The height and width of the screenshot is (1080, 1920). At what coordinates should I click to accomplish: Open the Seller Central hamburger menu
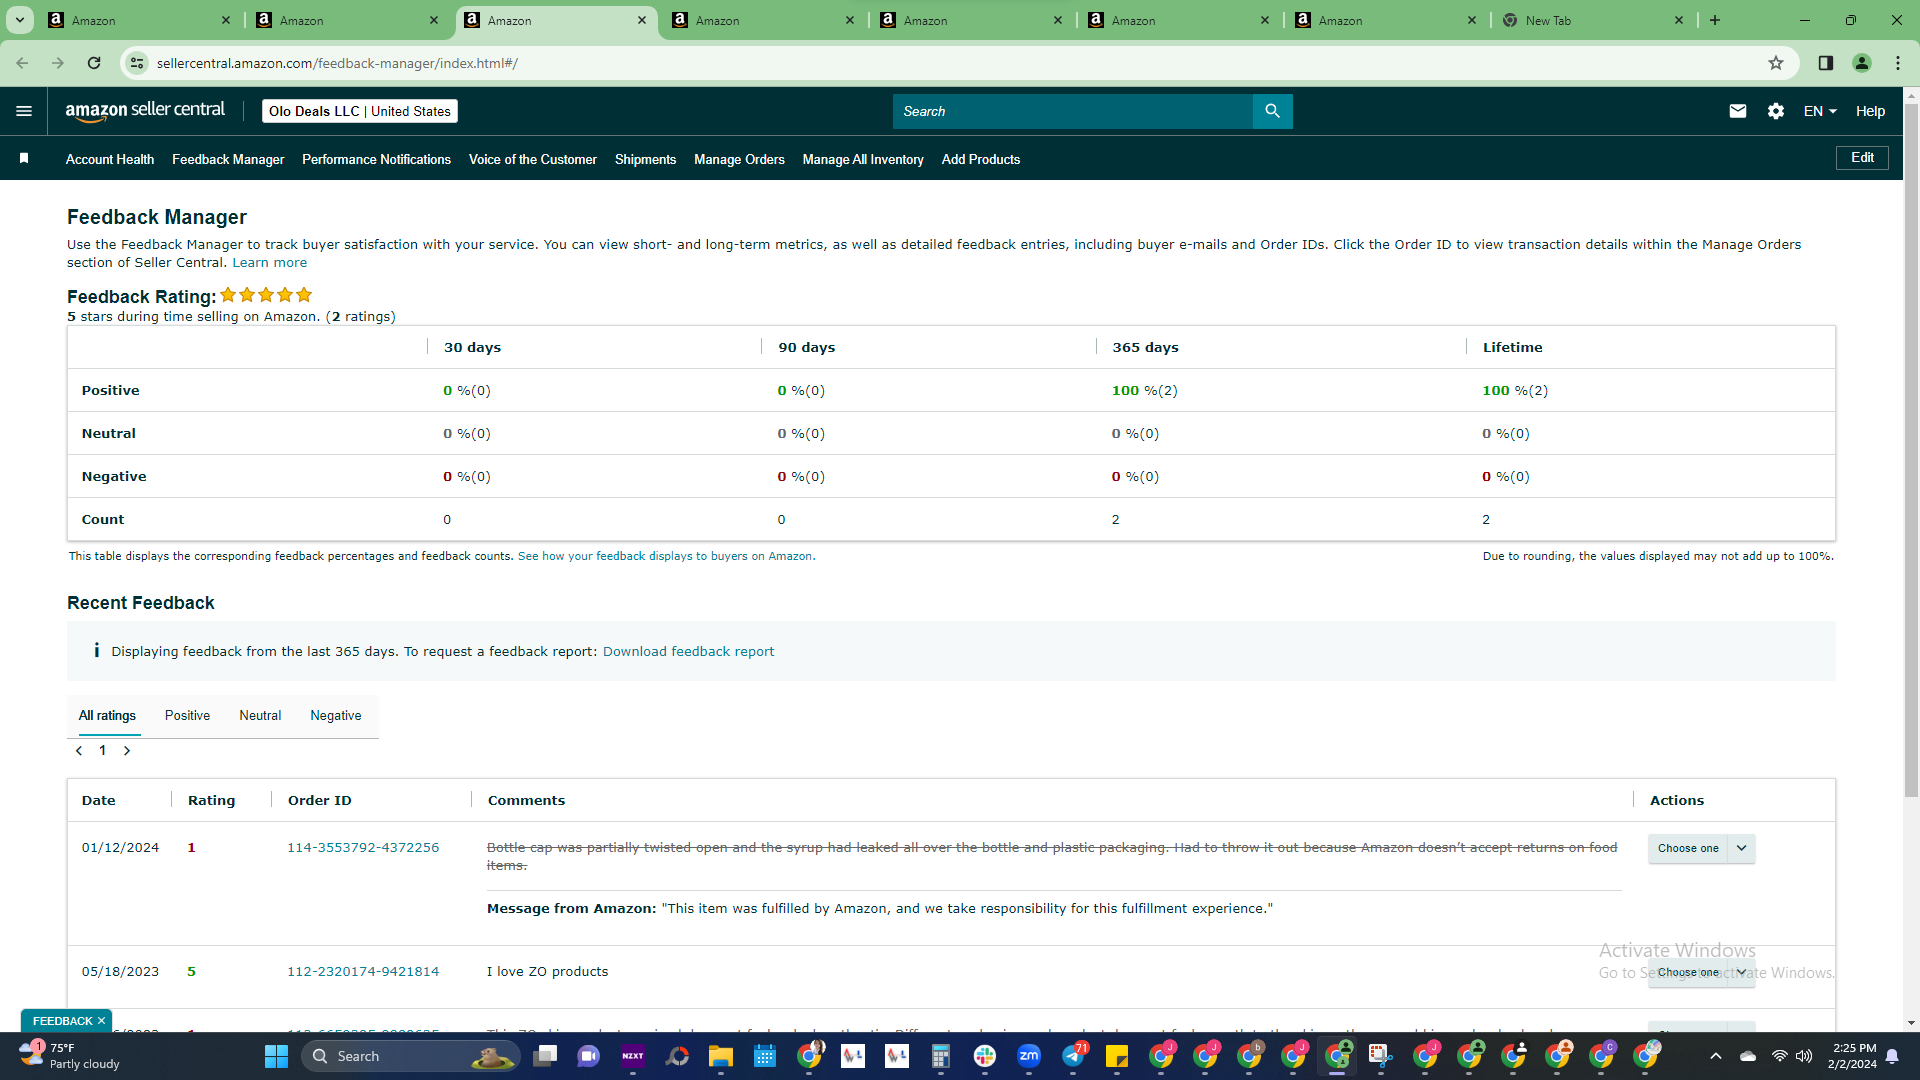click(24, 111)
